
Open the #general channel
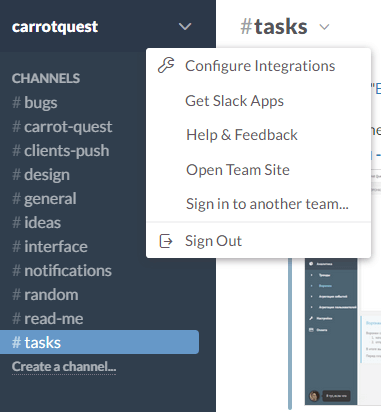pos(44,199)
